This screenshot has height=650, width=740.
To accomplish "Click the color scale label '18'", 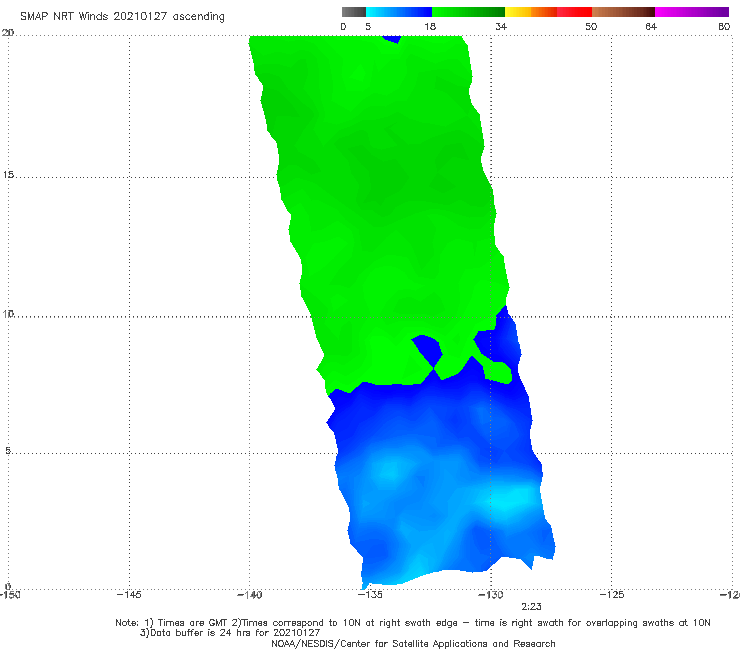I will [430, 26].
